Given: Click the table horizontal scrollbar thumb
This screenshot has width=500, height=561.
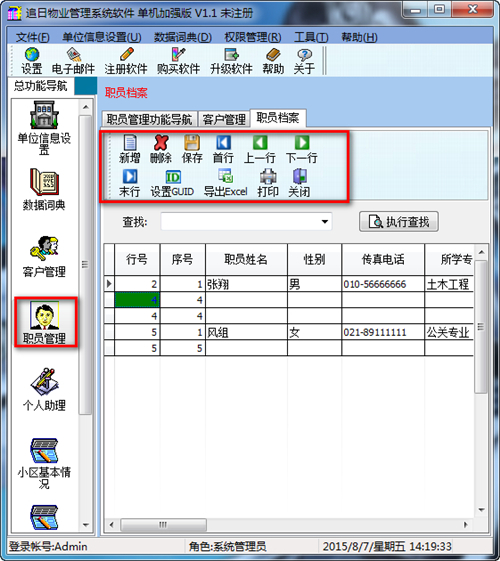Looking at the screenshot, I should click(163, 525).
